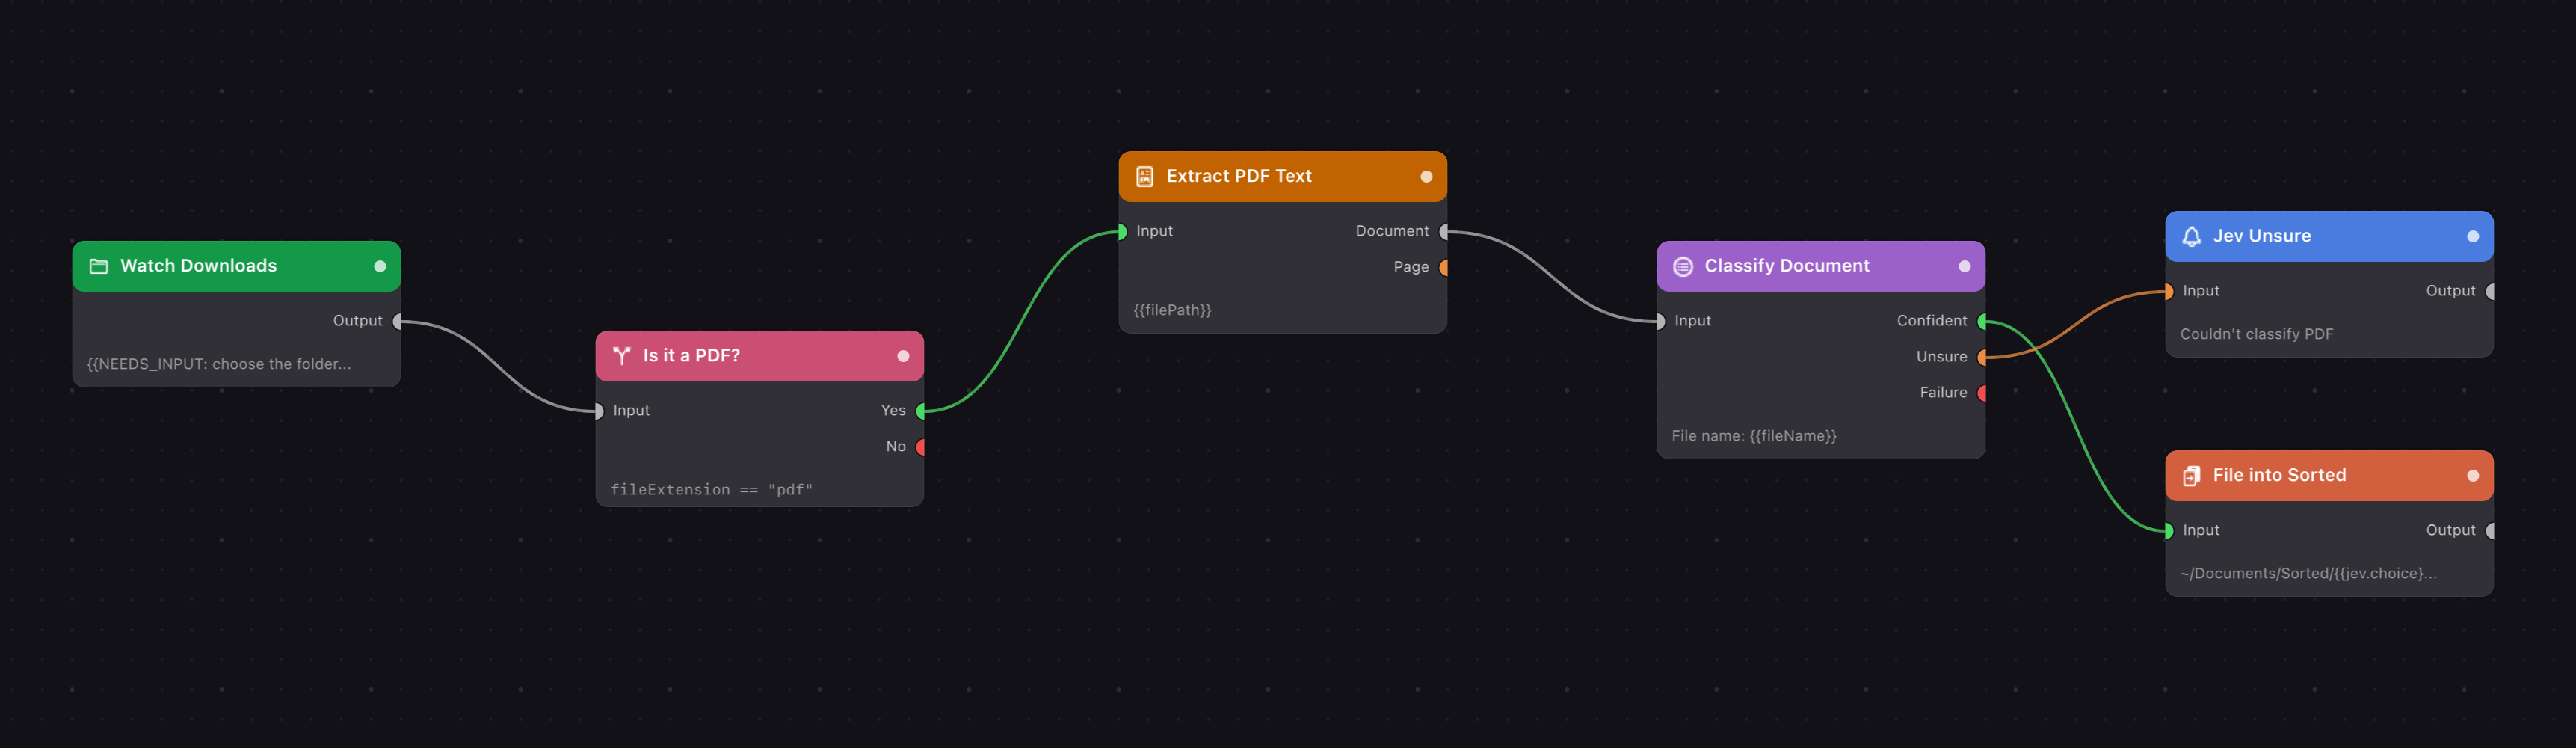The image size is (2576, 748).
Task: Select the Is it a PDF? node title
Action: point(691,356)
